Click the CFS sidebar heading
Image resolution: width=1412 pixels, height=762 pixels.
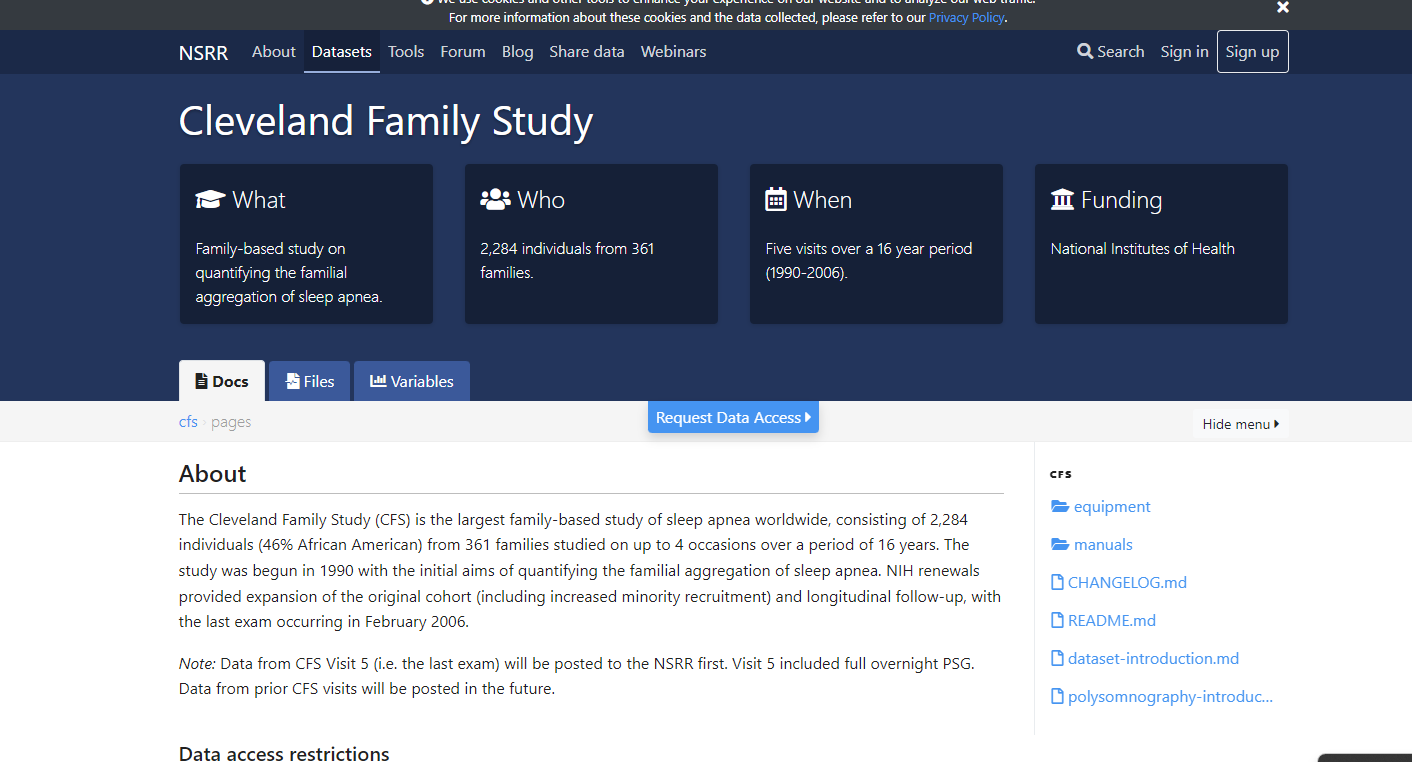1061,474
